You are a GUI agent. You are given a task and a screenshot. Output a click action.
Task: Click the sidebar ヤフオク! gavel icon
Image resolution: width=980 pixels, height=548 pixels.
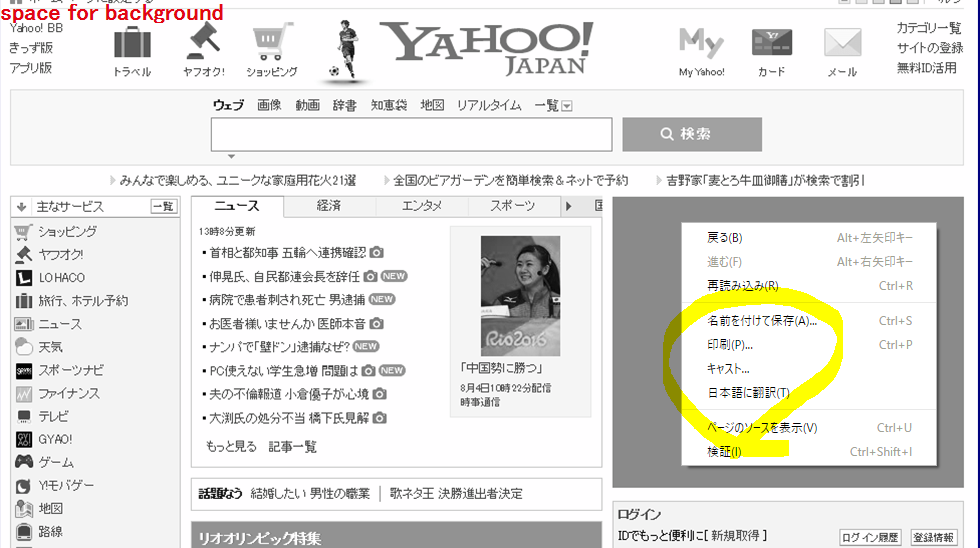point(23,255)
